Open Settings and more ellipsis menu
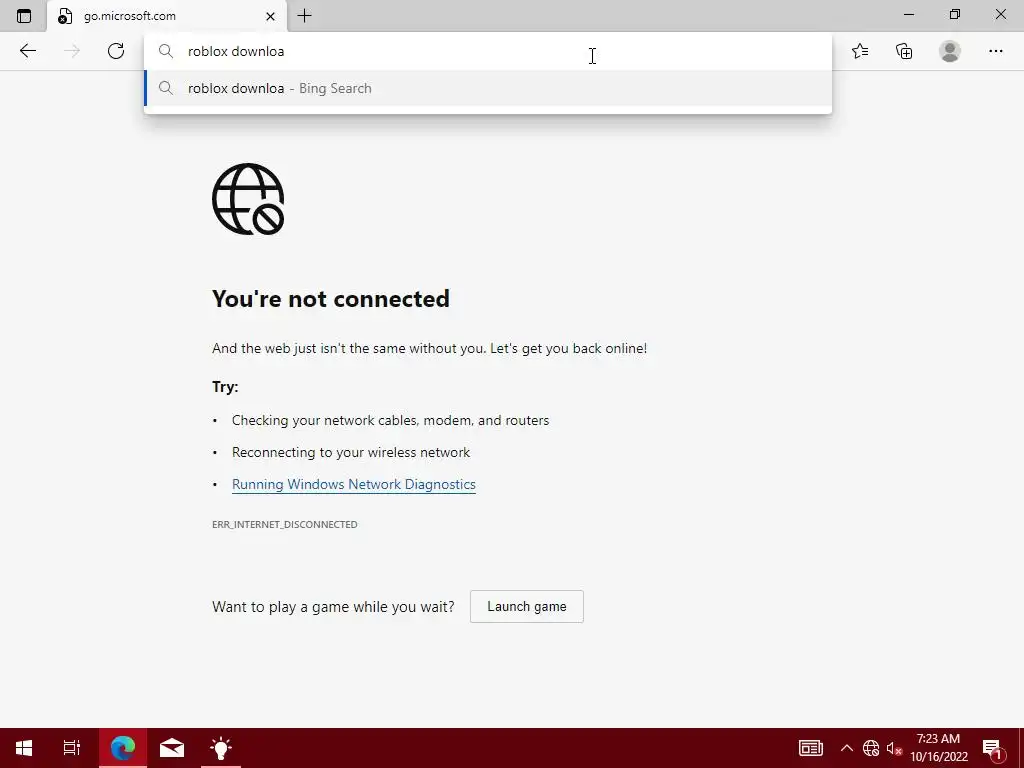This screenshot has height=768, width=1024. [995, 51]
